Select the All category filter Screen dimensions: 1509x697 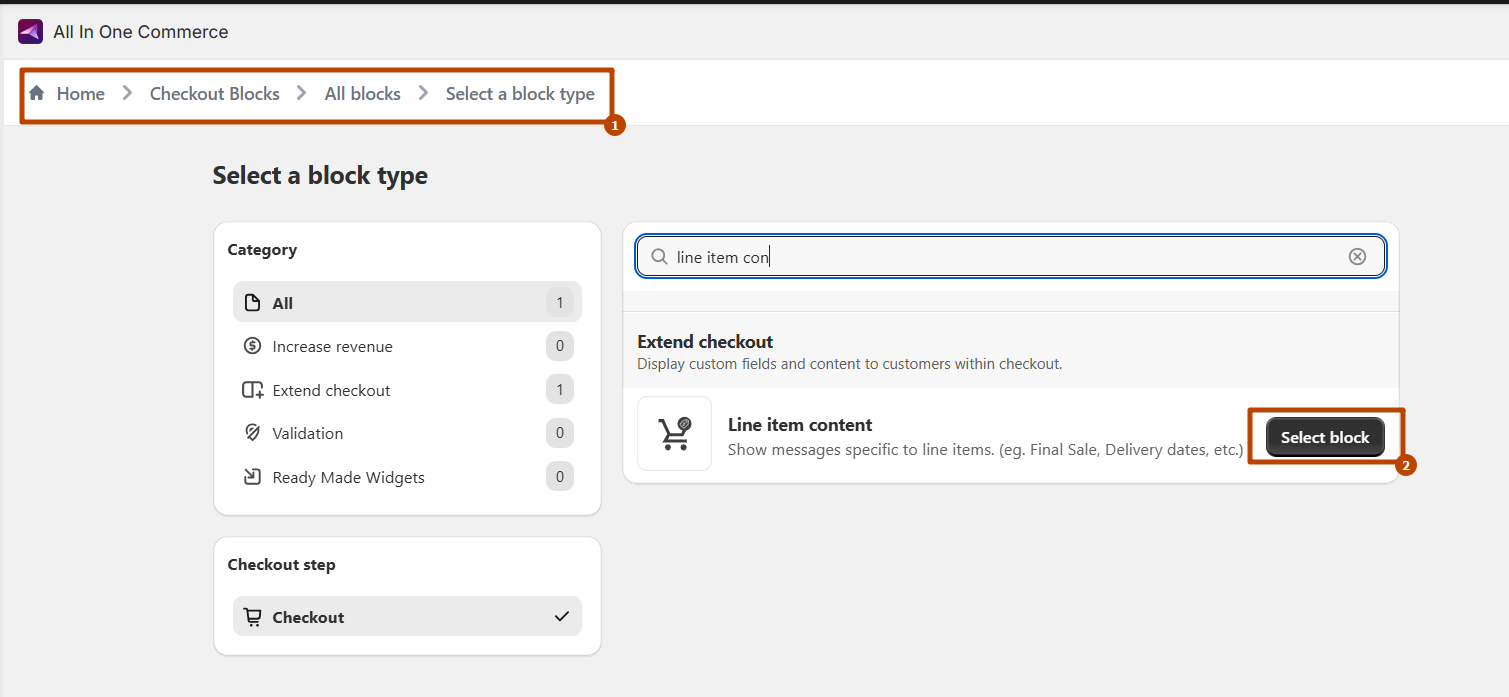pos(283,303)
